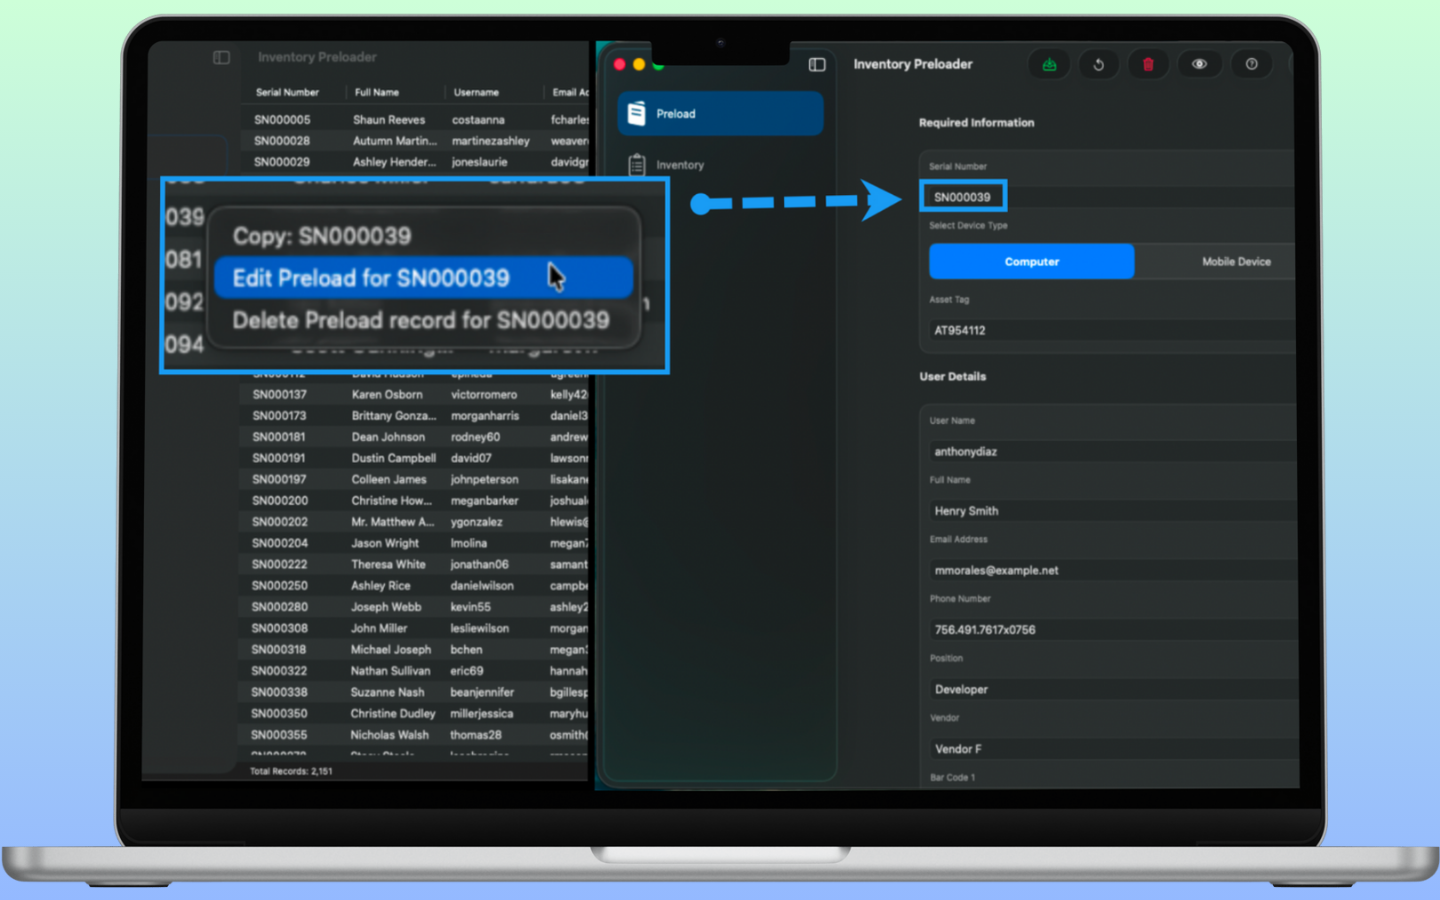1440x900 pixels.
Task: Choose Delete Preload record for SN000039
Action: point(420,320)
